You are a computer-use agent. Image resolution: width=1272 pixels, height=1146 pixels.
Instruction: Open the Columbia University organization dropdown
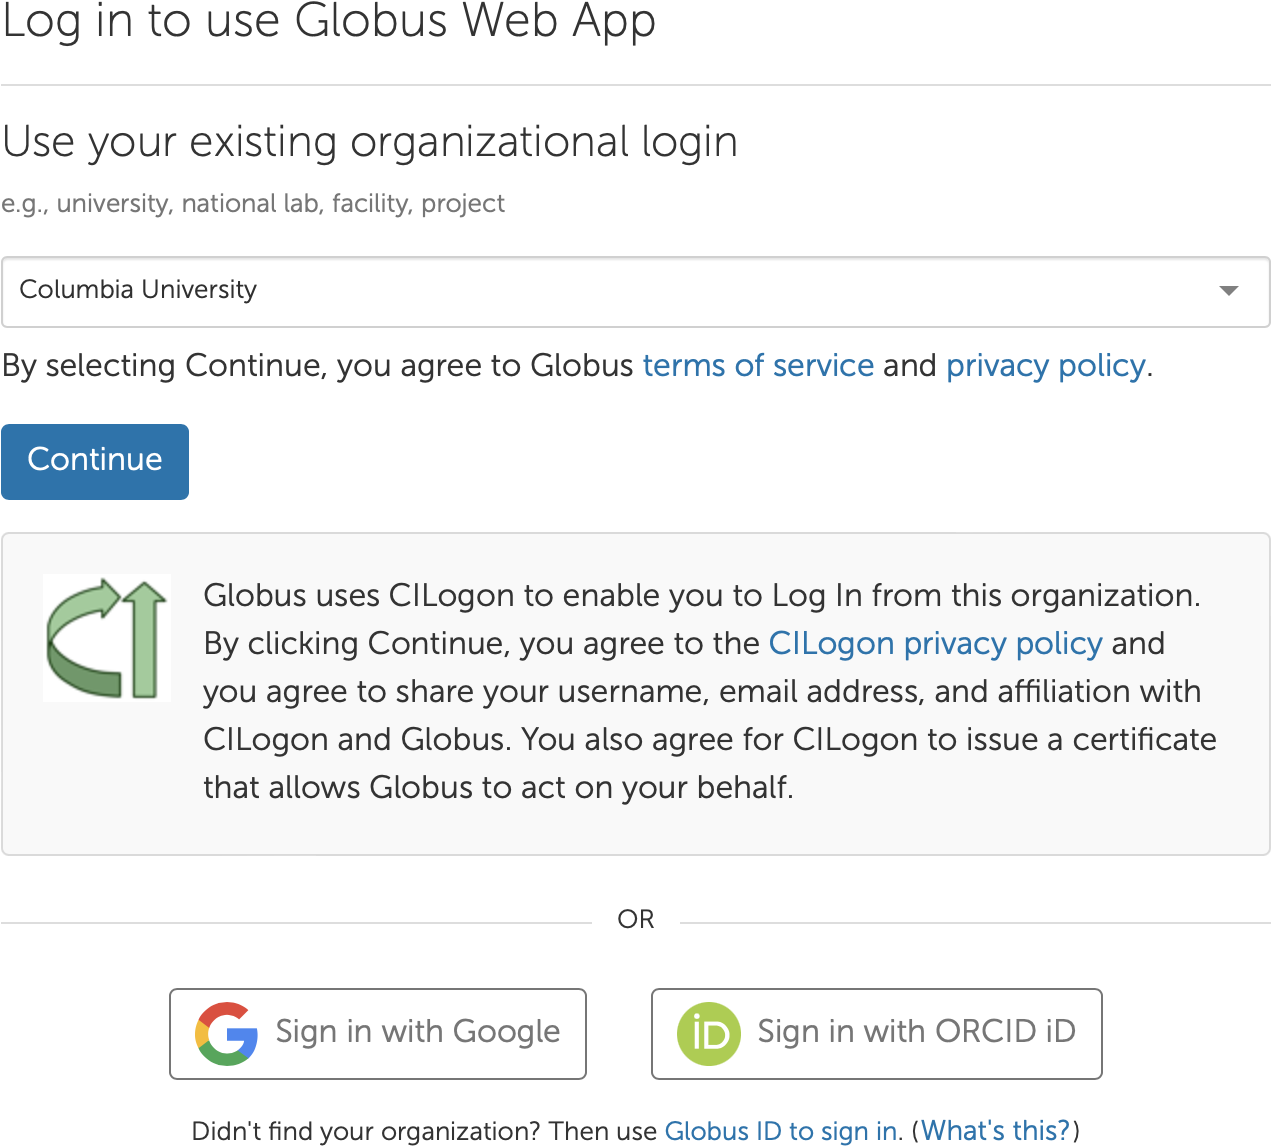(x=636, y=291)
